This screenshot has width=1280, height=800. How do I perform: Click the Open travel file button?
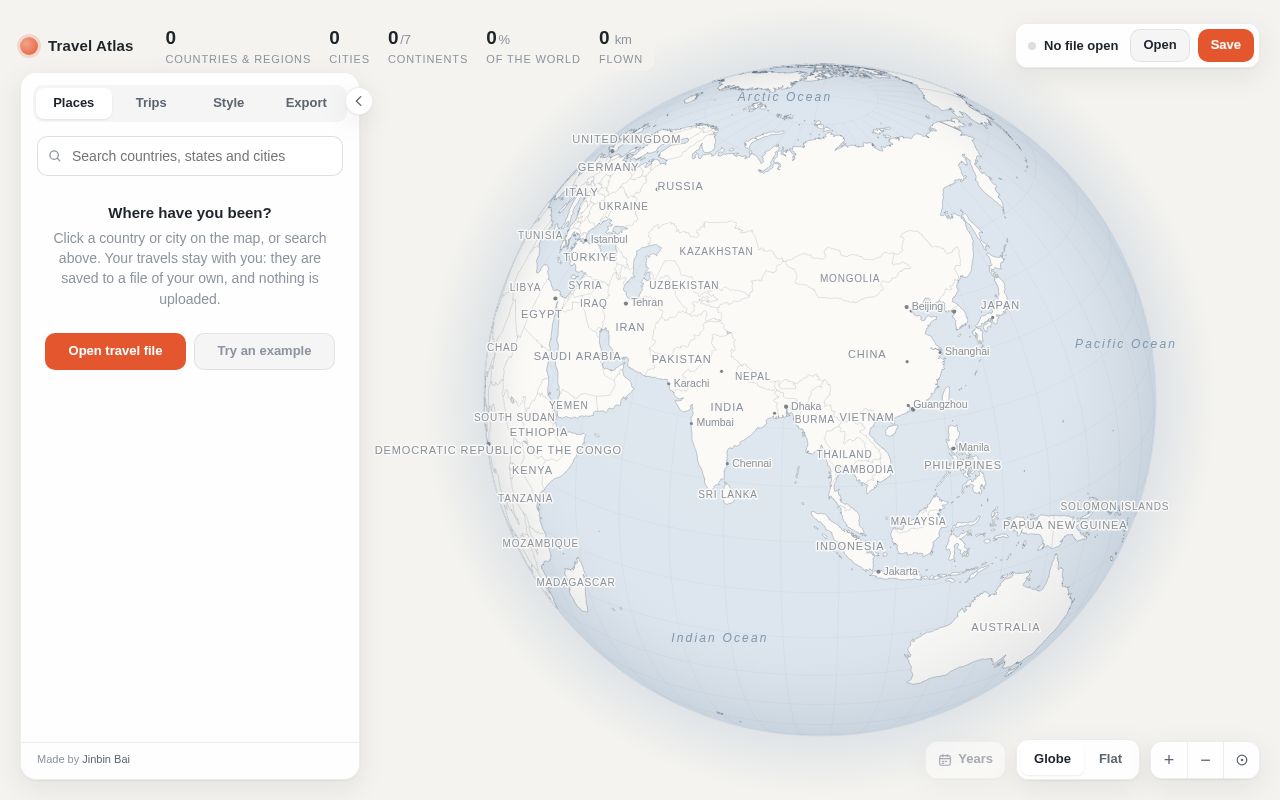click(x=115, y=351)
